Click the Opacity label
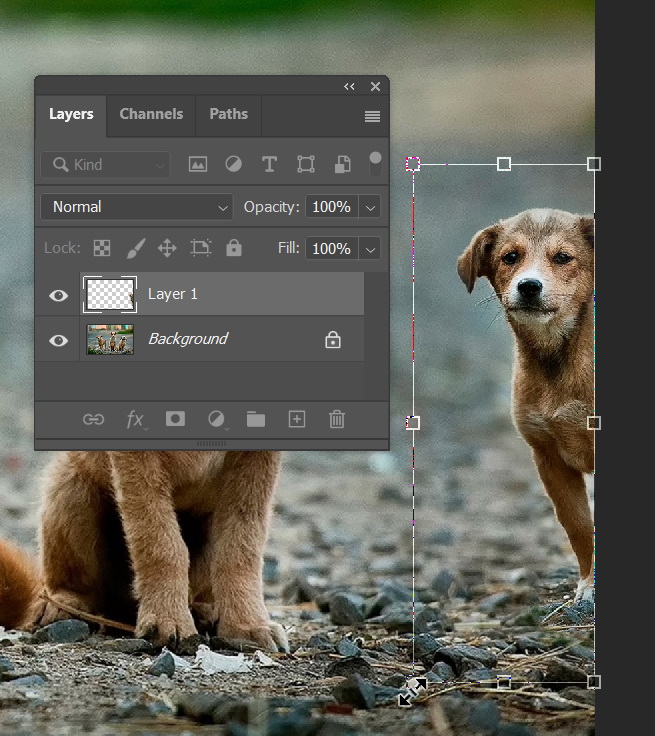The height and width of the screenshot is (736, 655). pyautogui.click(x=271, y=207)
